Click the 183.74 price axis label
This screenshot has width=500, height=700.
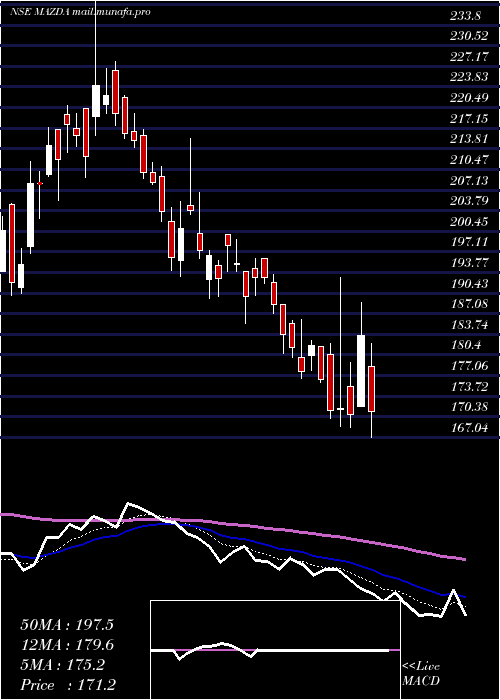(469, 325)
